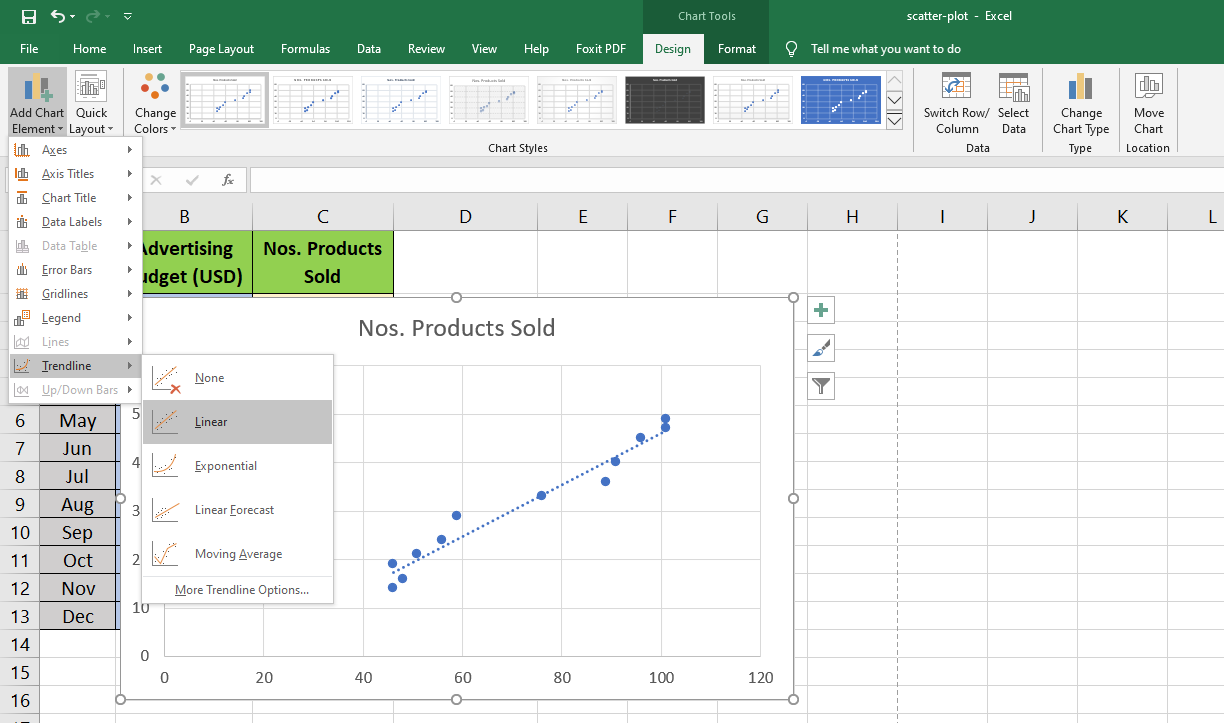1224x723 pixels.
Task: Expand the Chart Styles gallery
Action: [894, 121]
